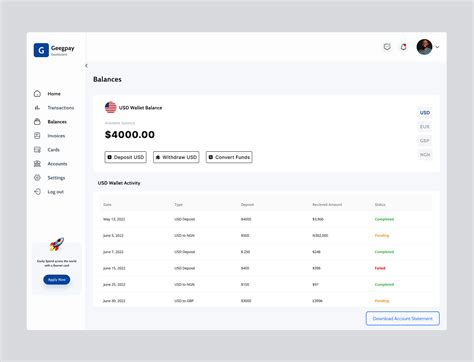Open the notifications bell
474x362 pixels.
point(403,47)
